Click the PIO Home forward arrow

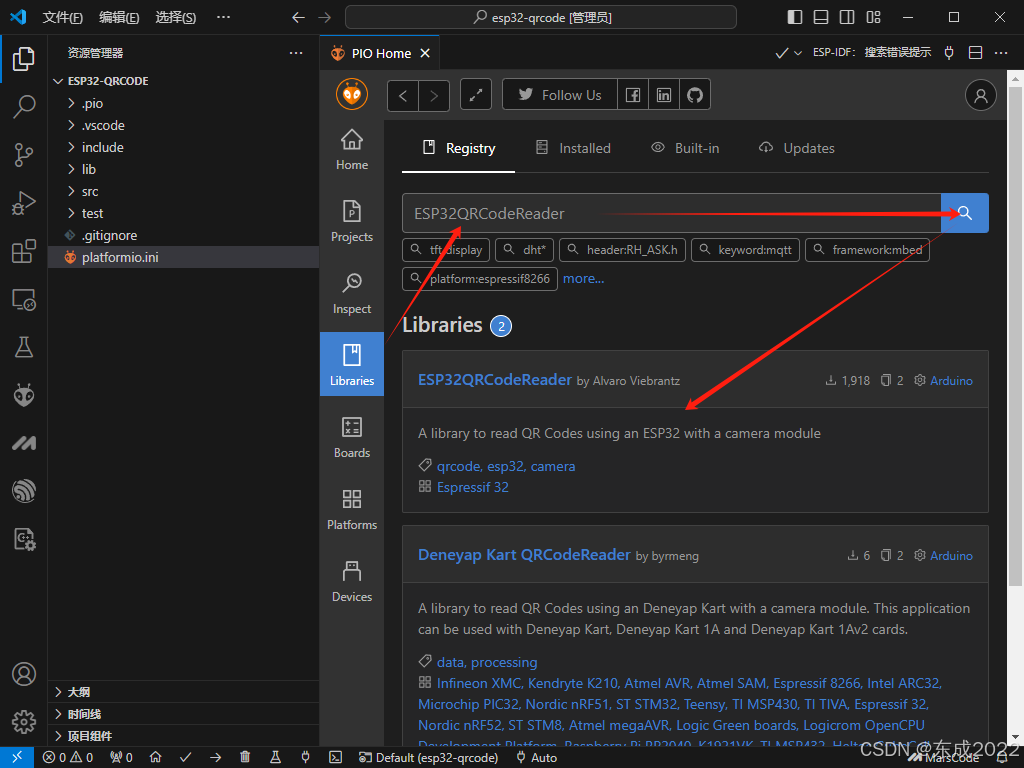click(x=434, y=96)
